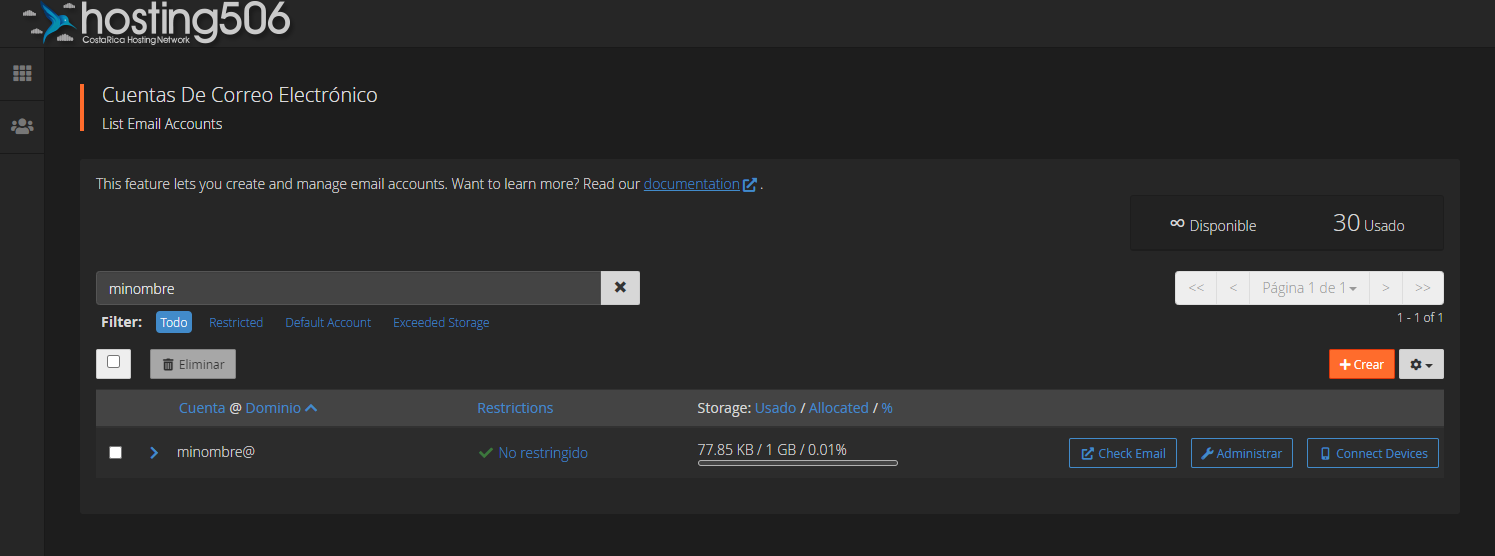Image resolution: width=1495 pixels, height=556 pixels.
Task: Click Administrar wrench button
Action: tap(1241, 454)
